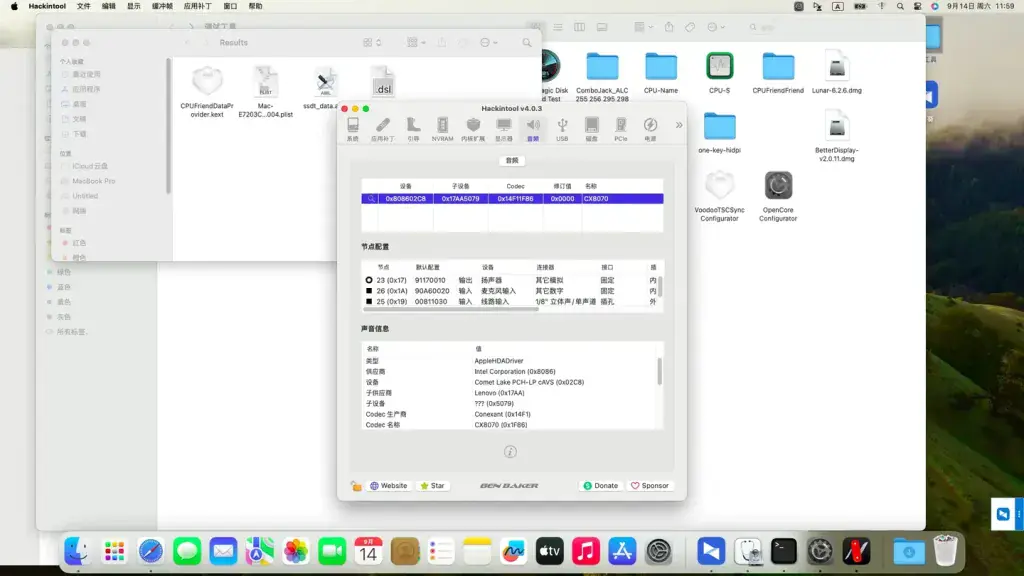The image size is (1024, 576).
Task: Open the NVRAM toolbar section
Action: coord(442,129)
